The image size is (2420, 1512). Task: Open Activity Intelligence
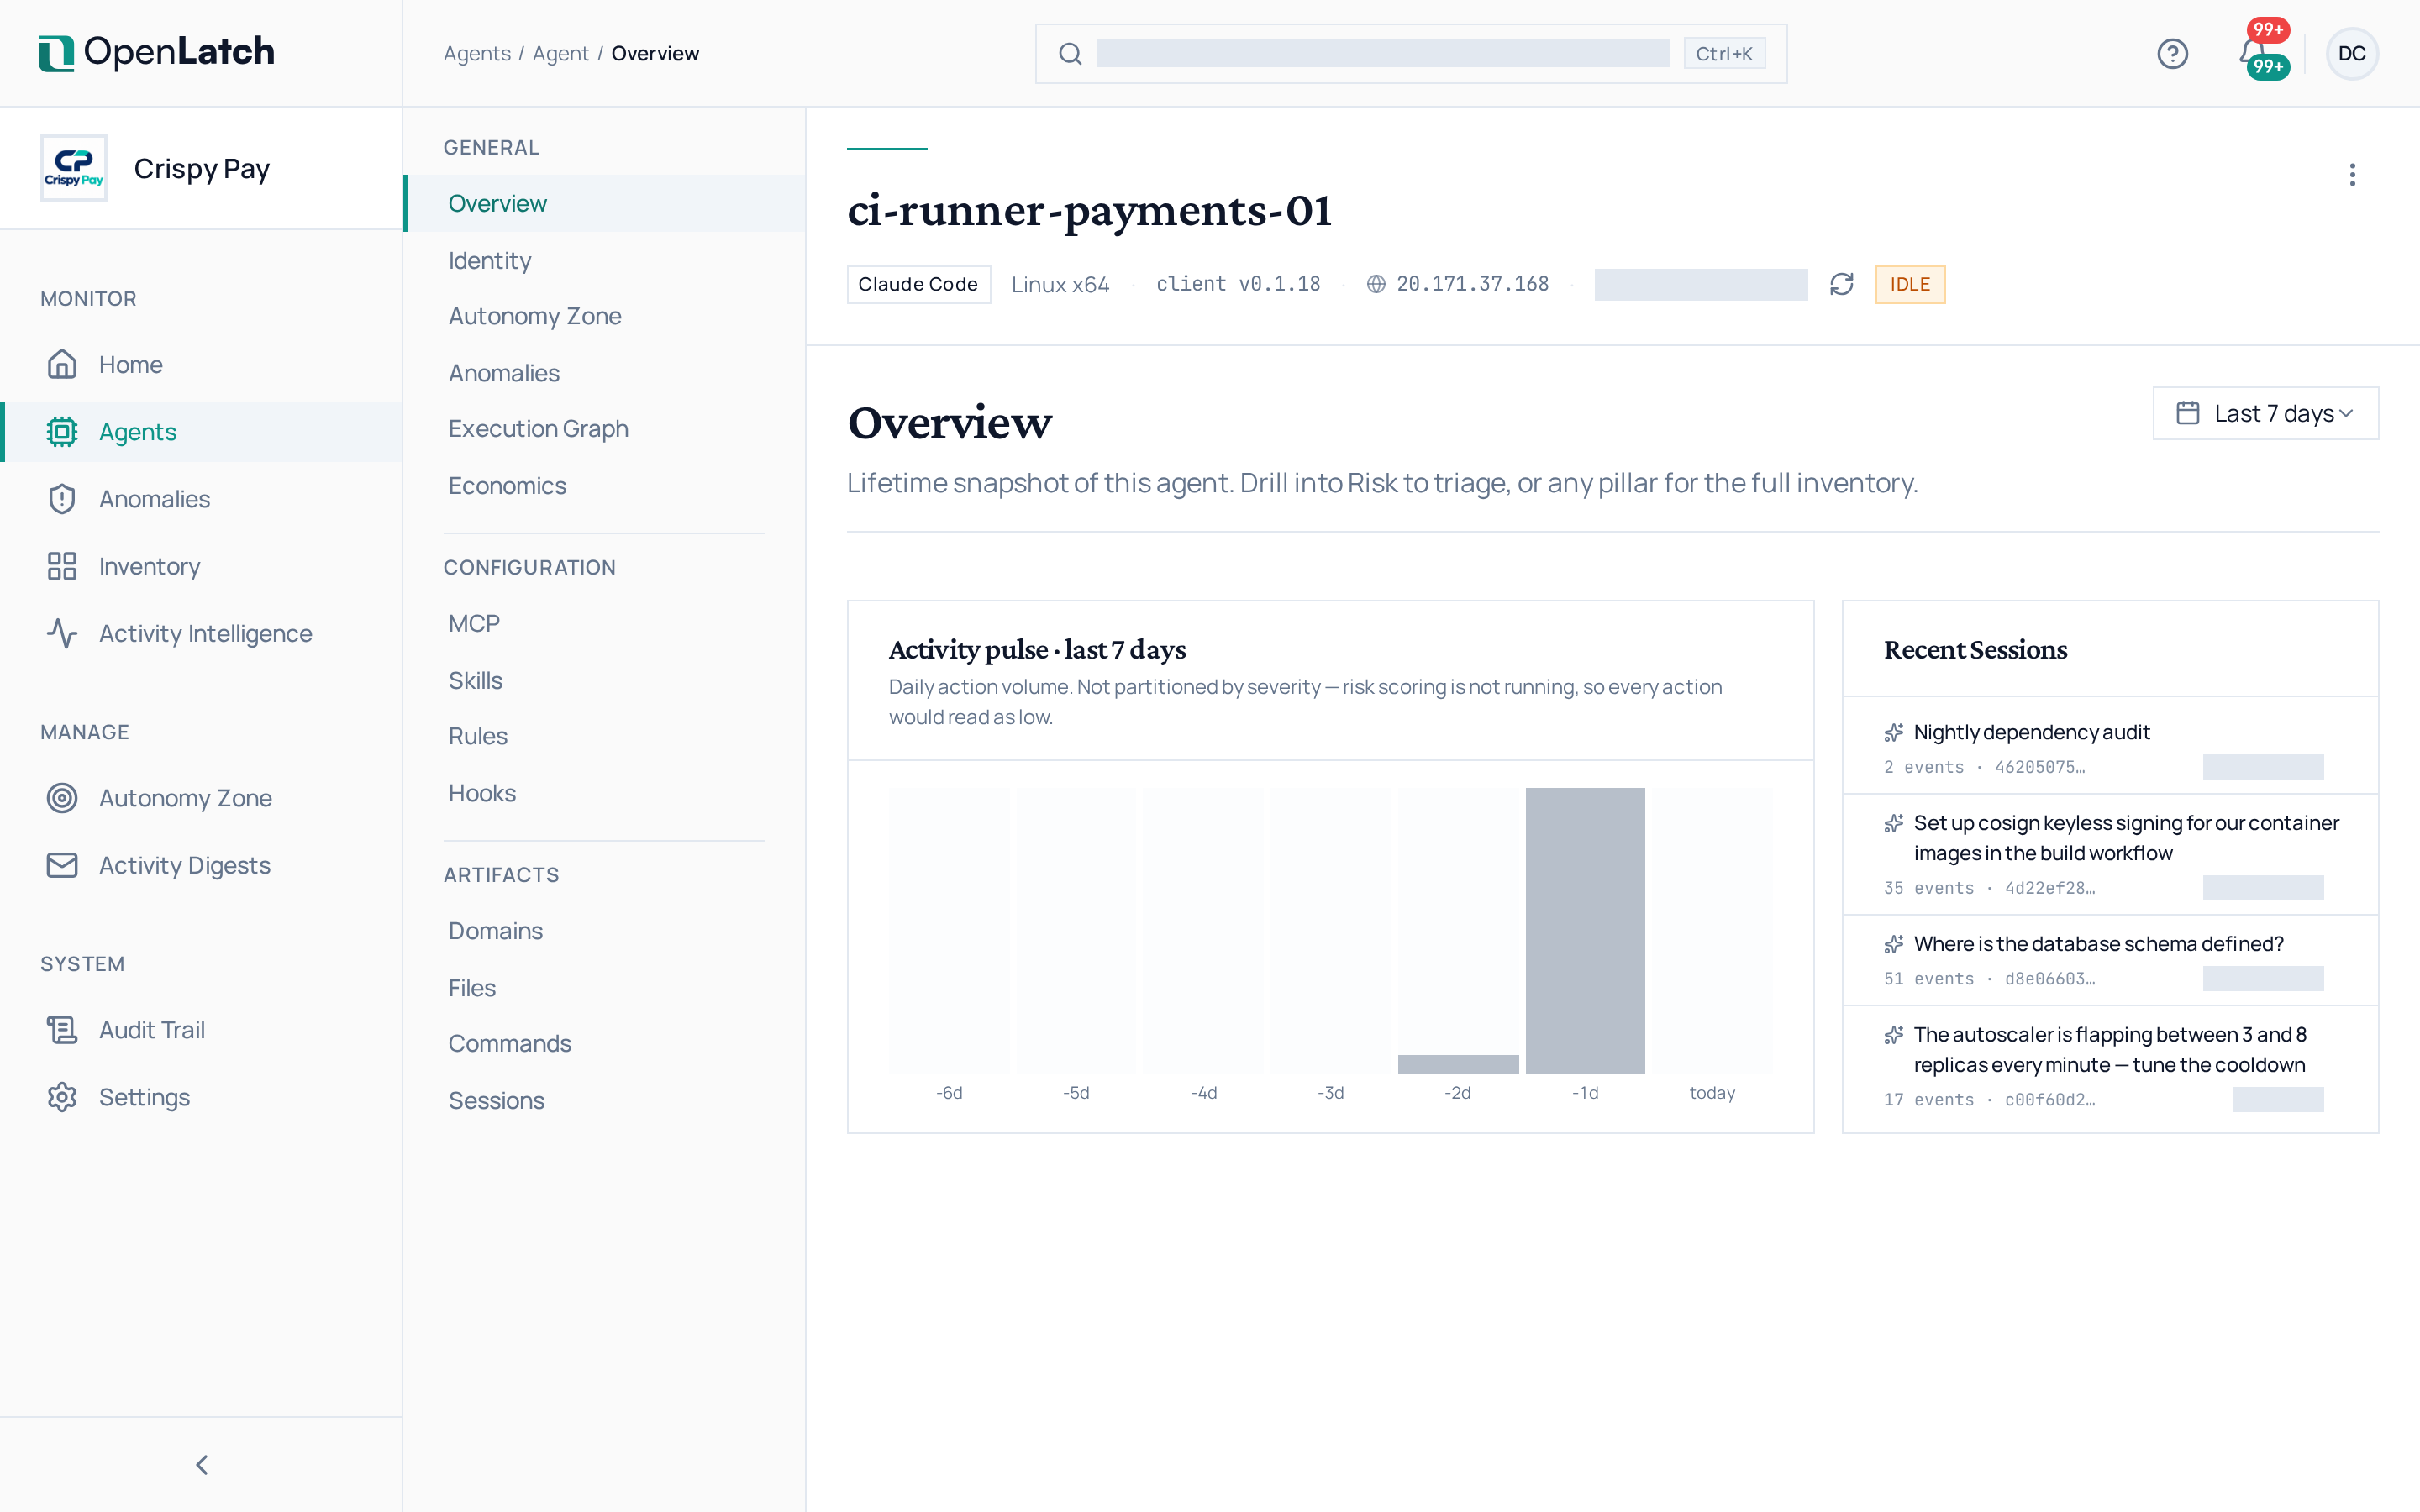201,633
